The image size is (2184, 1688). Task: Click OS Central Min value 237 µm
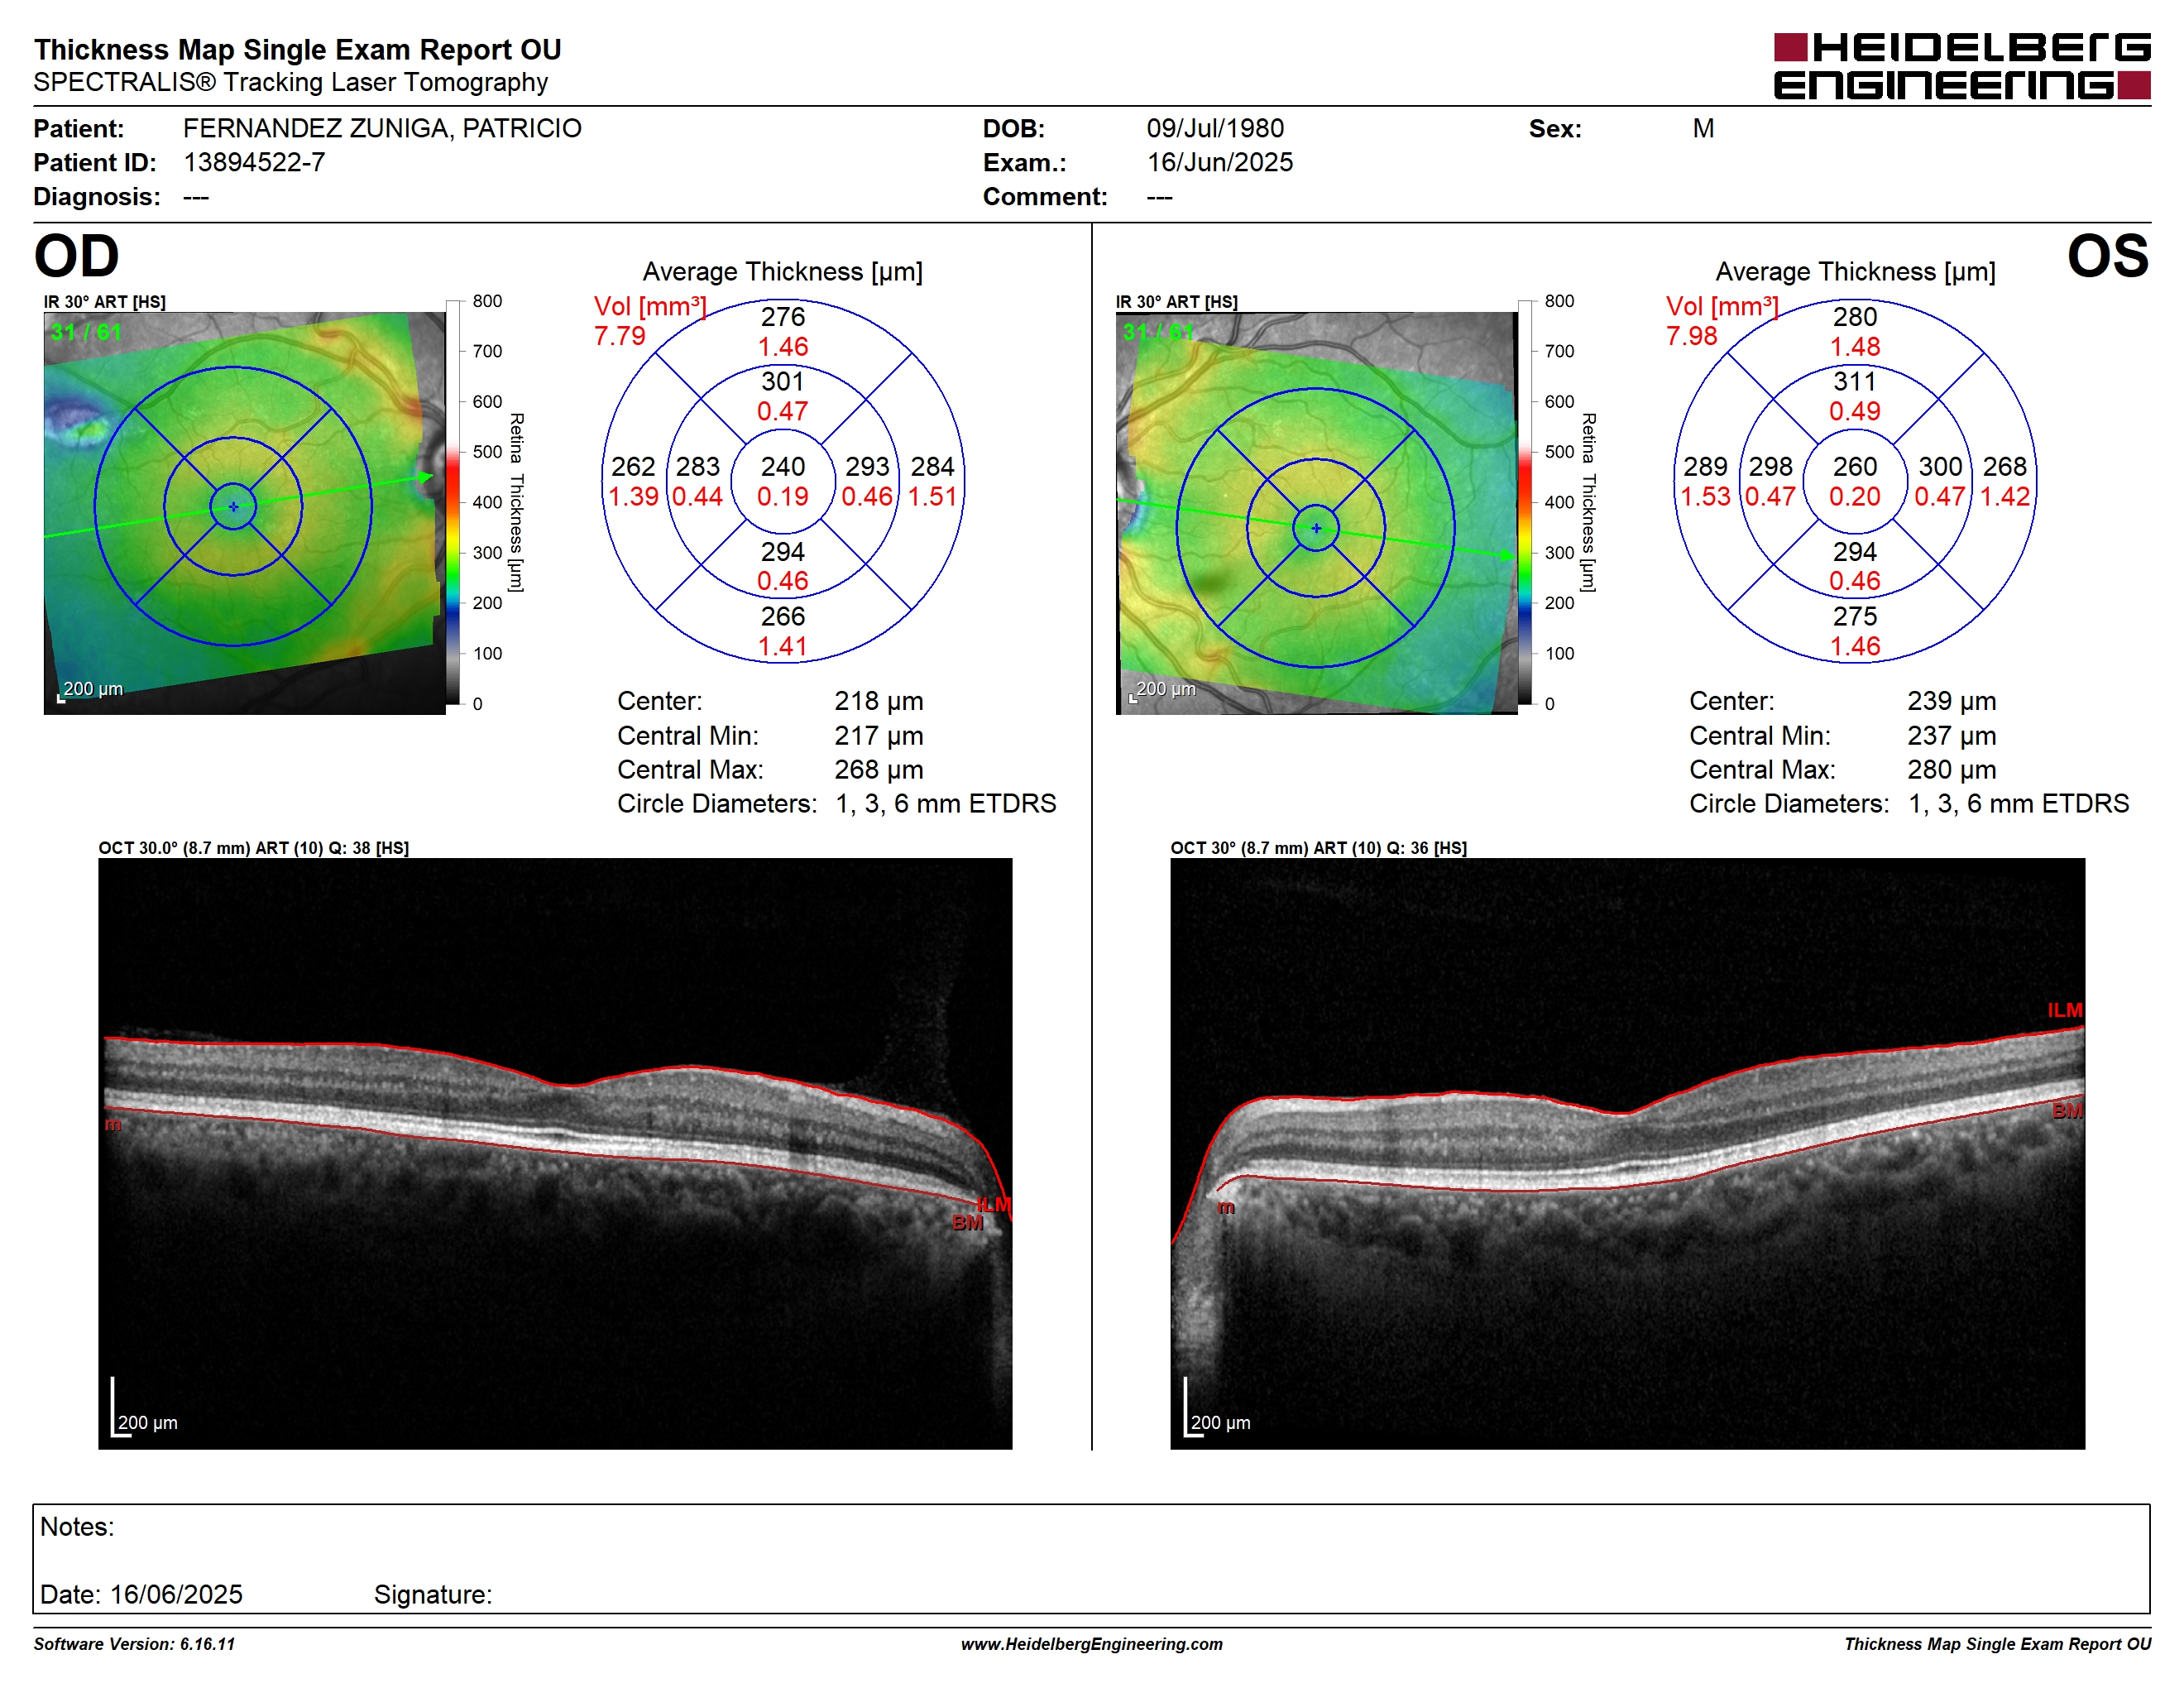pyautogui.click(x=1951, y=736)
